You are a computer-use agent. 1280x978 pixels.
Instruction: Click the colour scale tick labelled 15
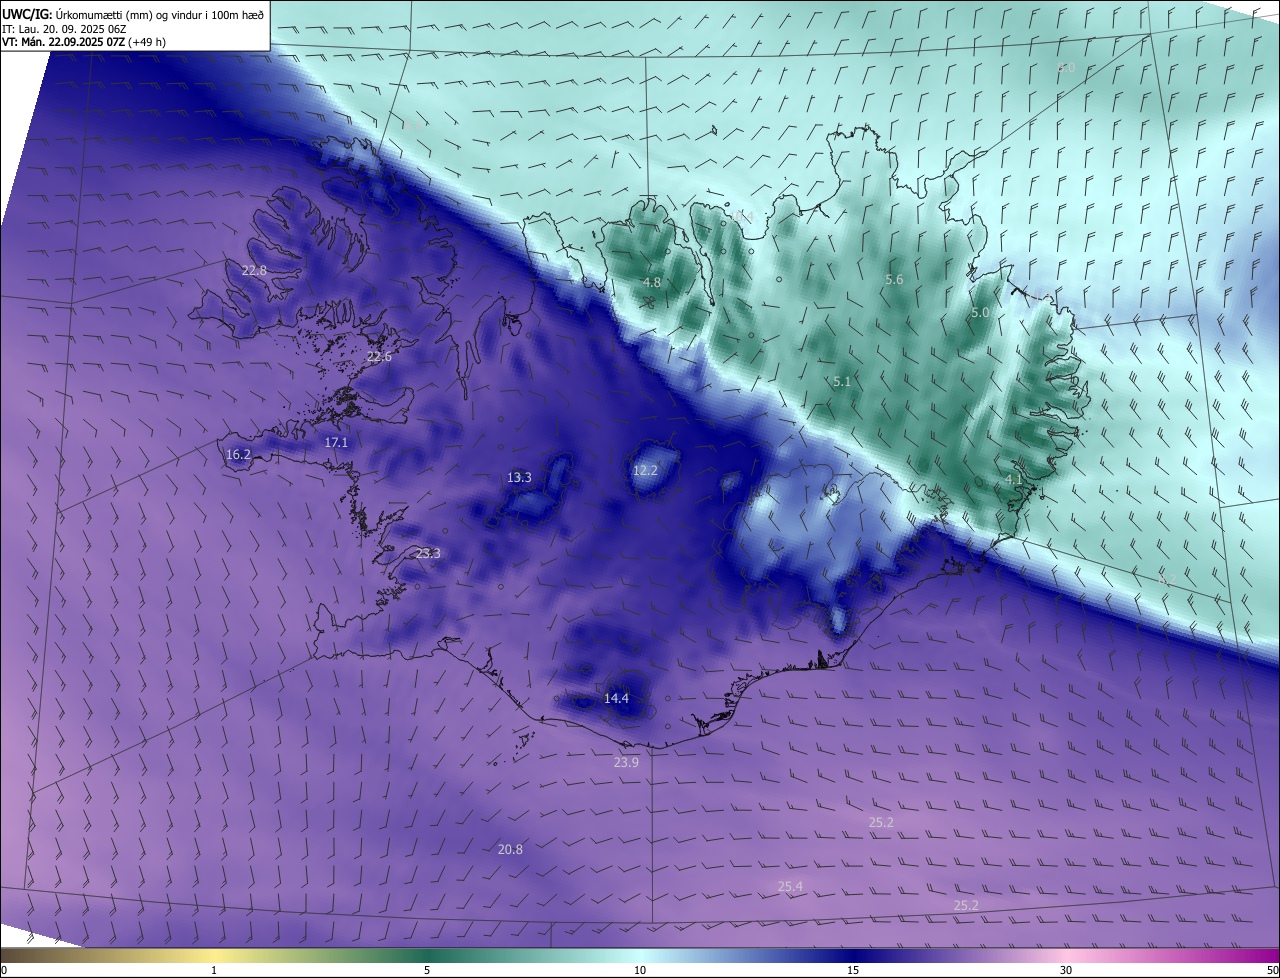[x=853, y=970]
